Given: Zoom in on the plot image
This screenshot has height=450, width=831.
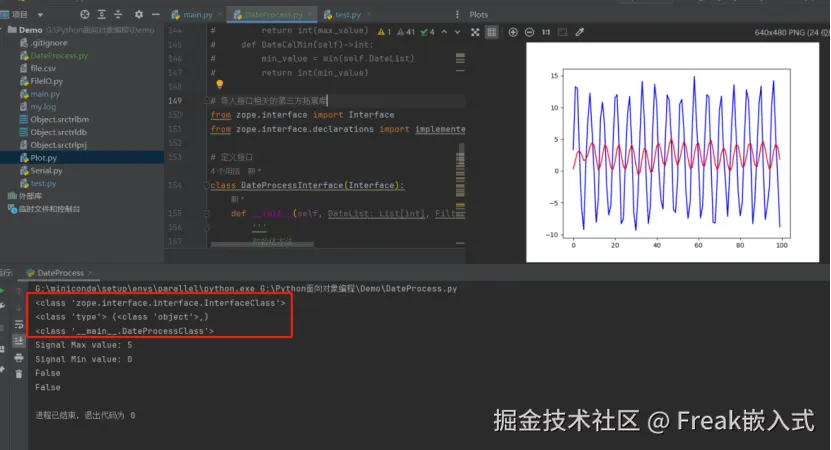Looking at the screenshot, I should click(513, 32).
